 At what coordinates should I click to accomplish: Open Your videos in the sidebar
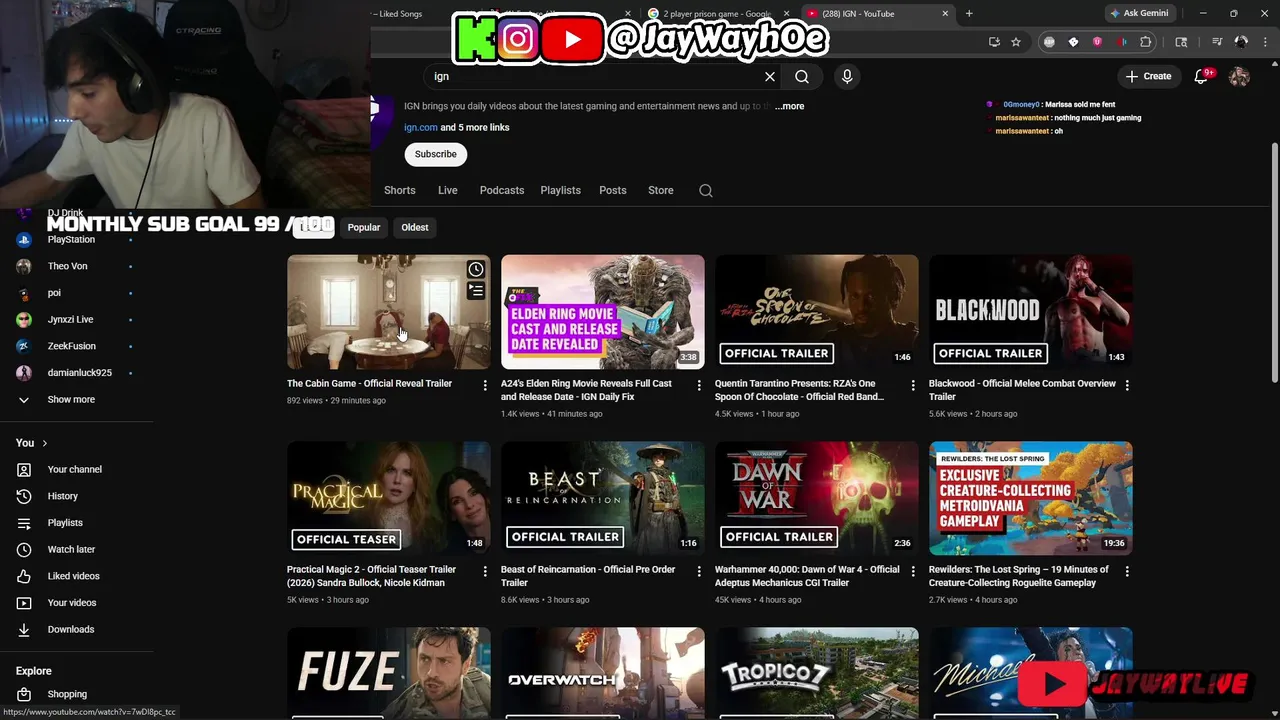point(72,603)
